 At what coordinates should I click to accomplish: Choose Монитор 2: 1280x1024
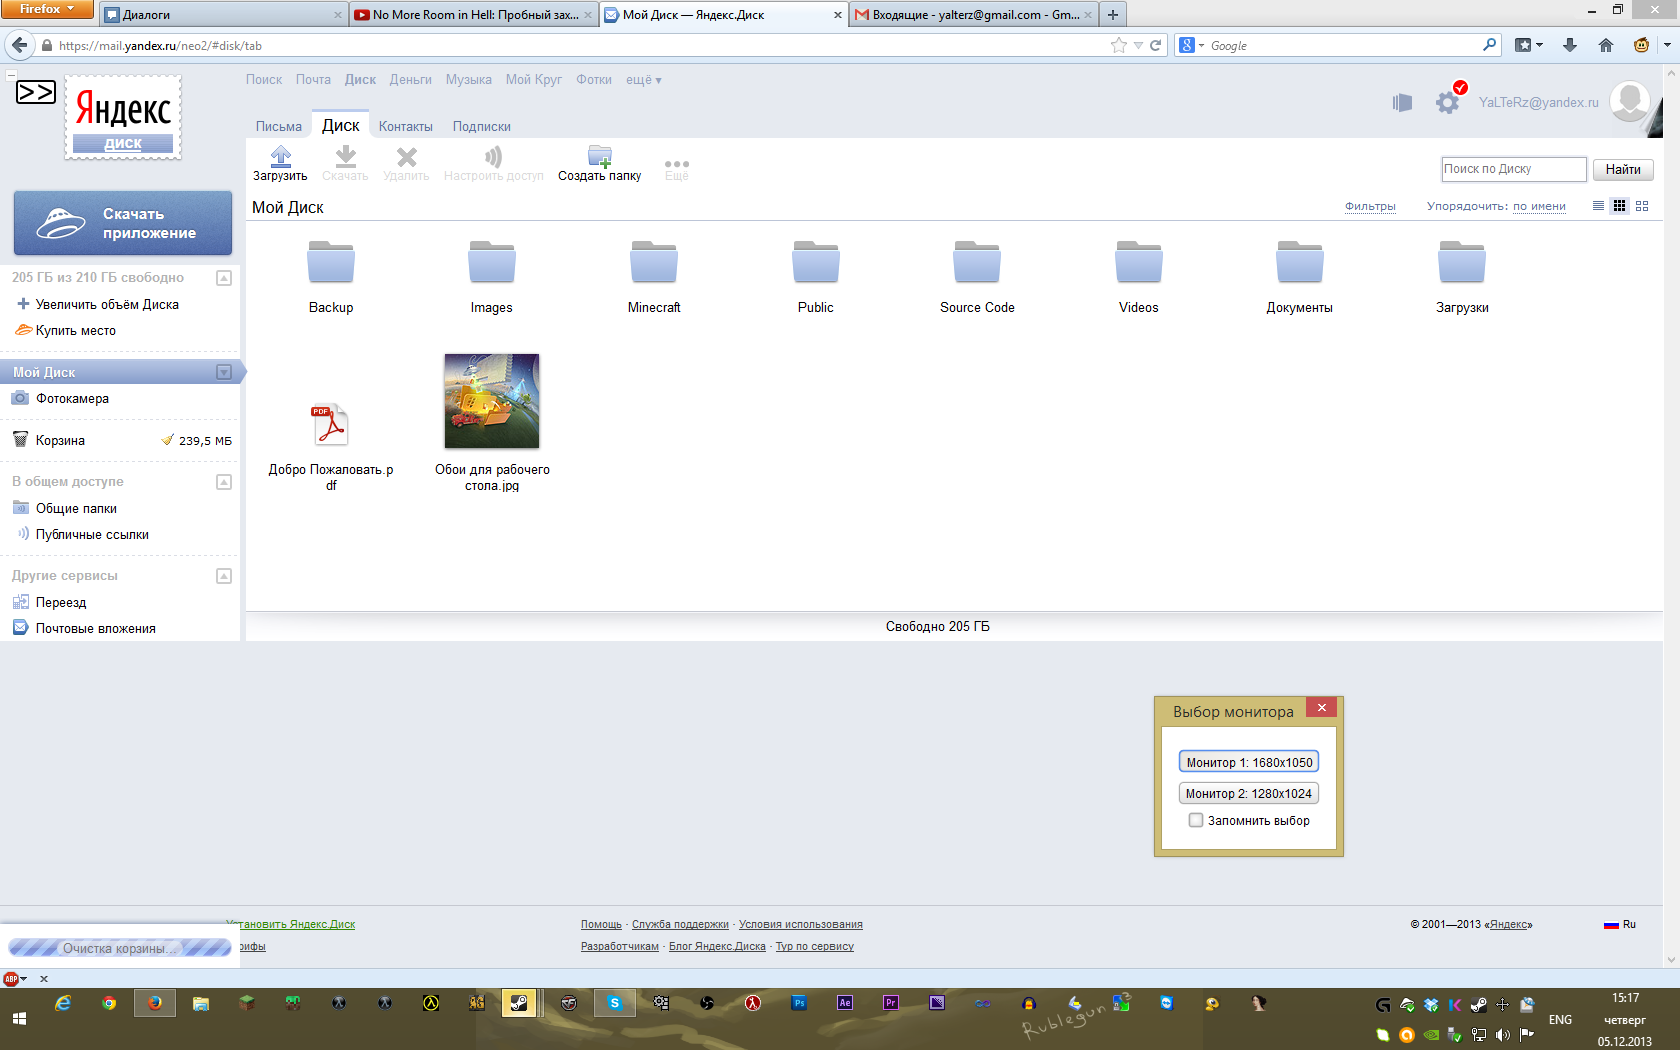pyautogui.click(x=1249, y=793)
